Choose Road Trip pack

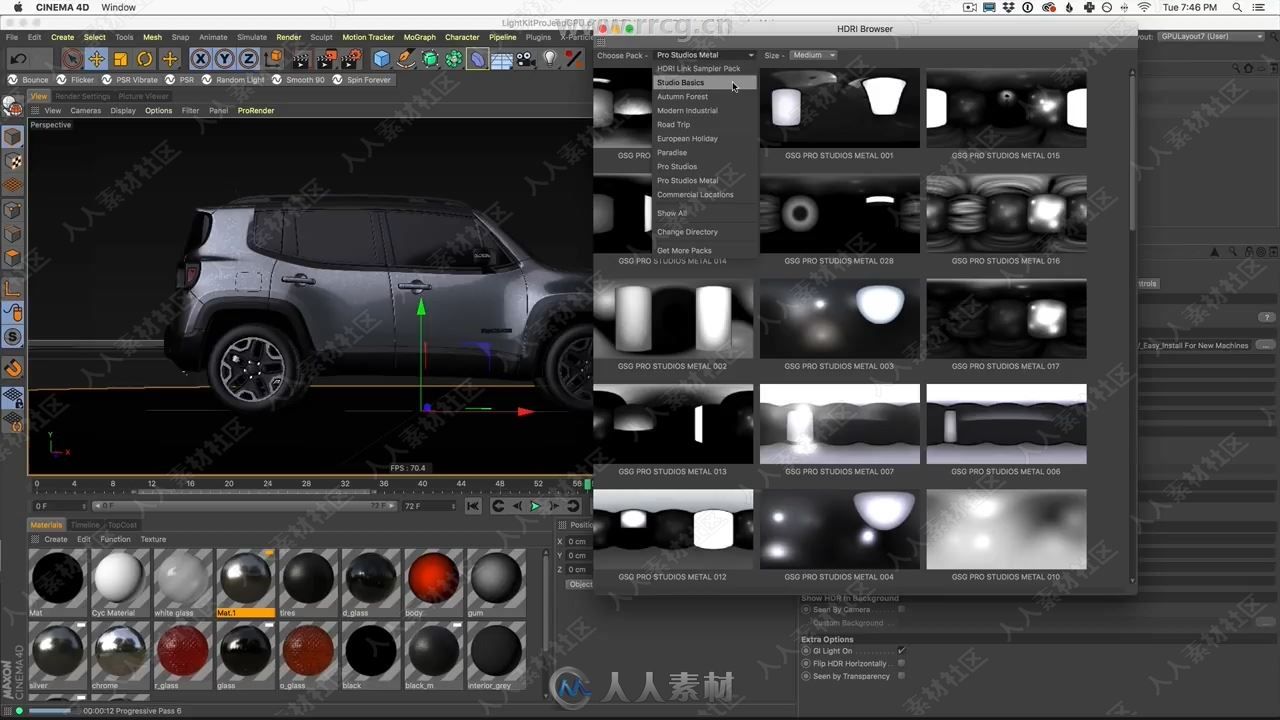tap(704, 125)
